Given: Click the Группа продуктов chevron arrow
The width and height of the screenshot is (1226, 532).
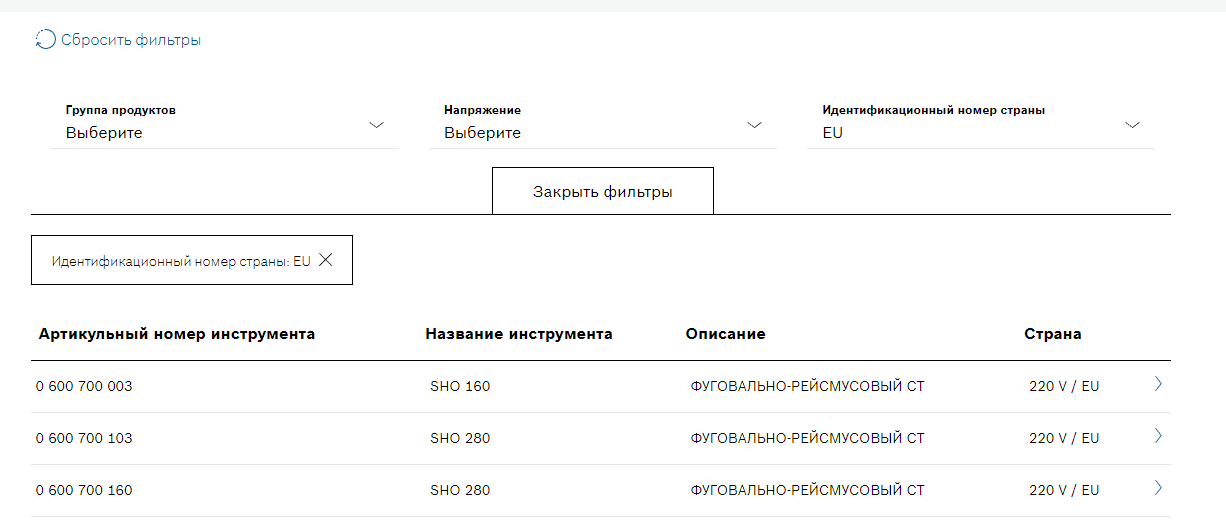Looking at the screenshot, I should tap(377, 125).
